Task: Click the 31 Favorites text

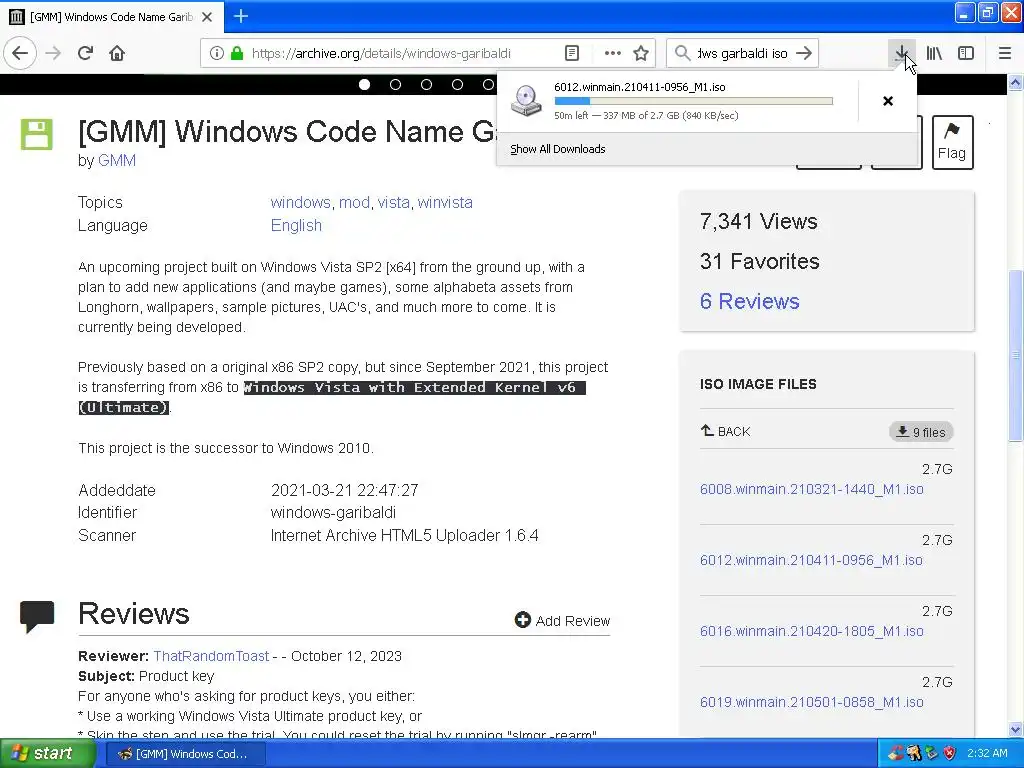Action: (760, 261)
